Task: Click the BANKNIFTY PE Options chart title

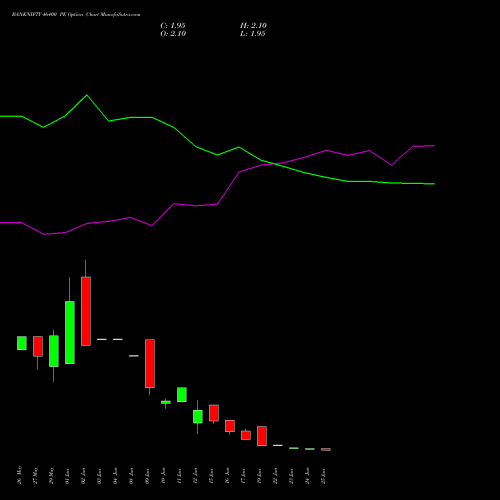Action: tap(76, 15)
